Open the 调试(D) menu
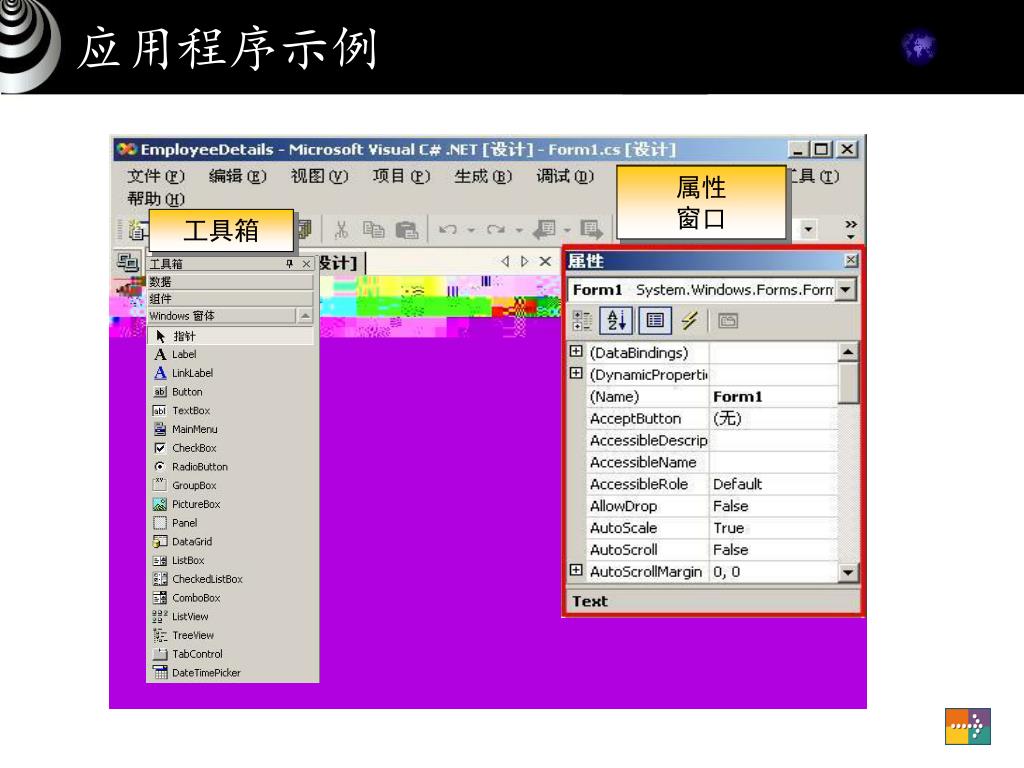This screenshot has height=768, width=1024. click(565, 176)
